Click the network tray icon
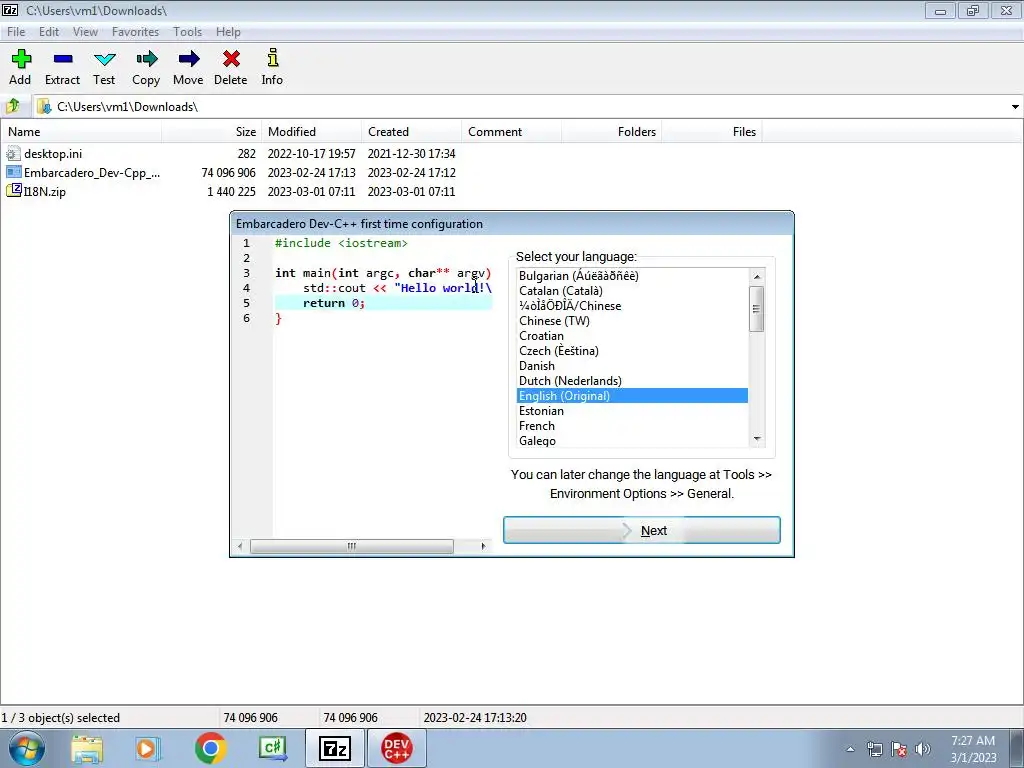The height and width of the screenshot is (768, 1024). tap(874, 749)
